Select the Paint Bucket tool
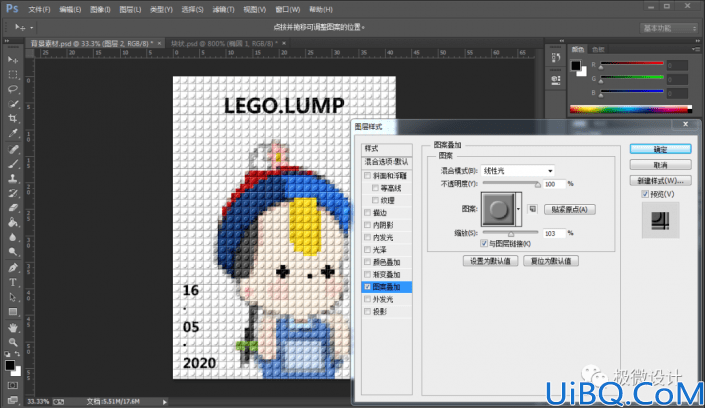The image size is (705, 408). point(13,223)
